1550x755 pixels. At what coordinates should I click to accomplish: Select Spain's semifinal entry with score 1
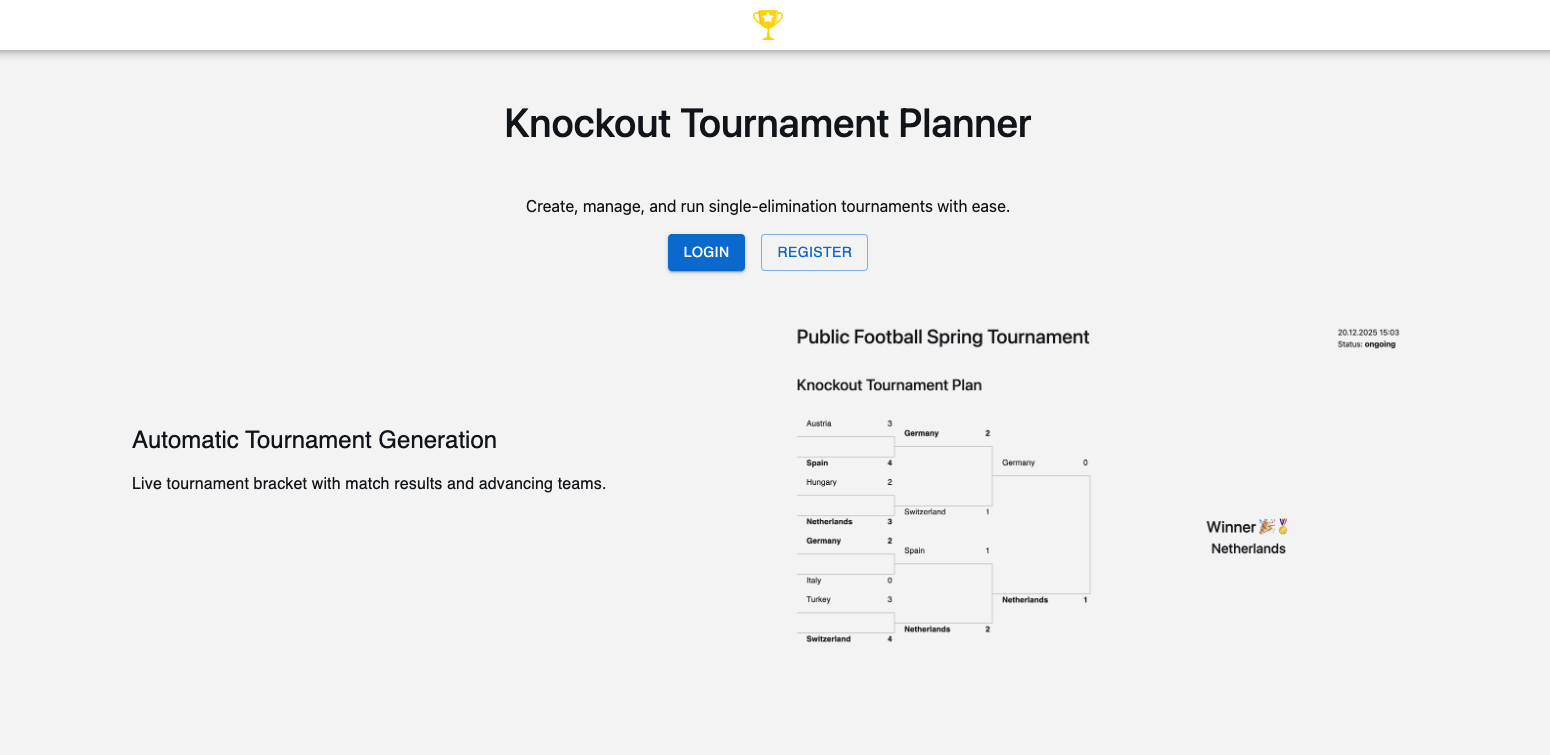(915, 551)
